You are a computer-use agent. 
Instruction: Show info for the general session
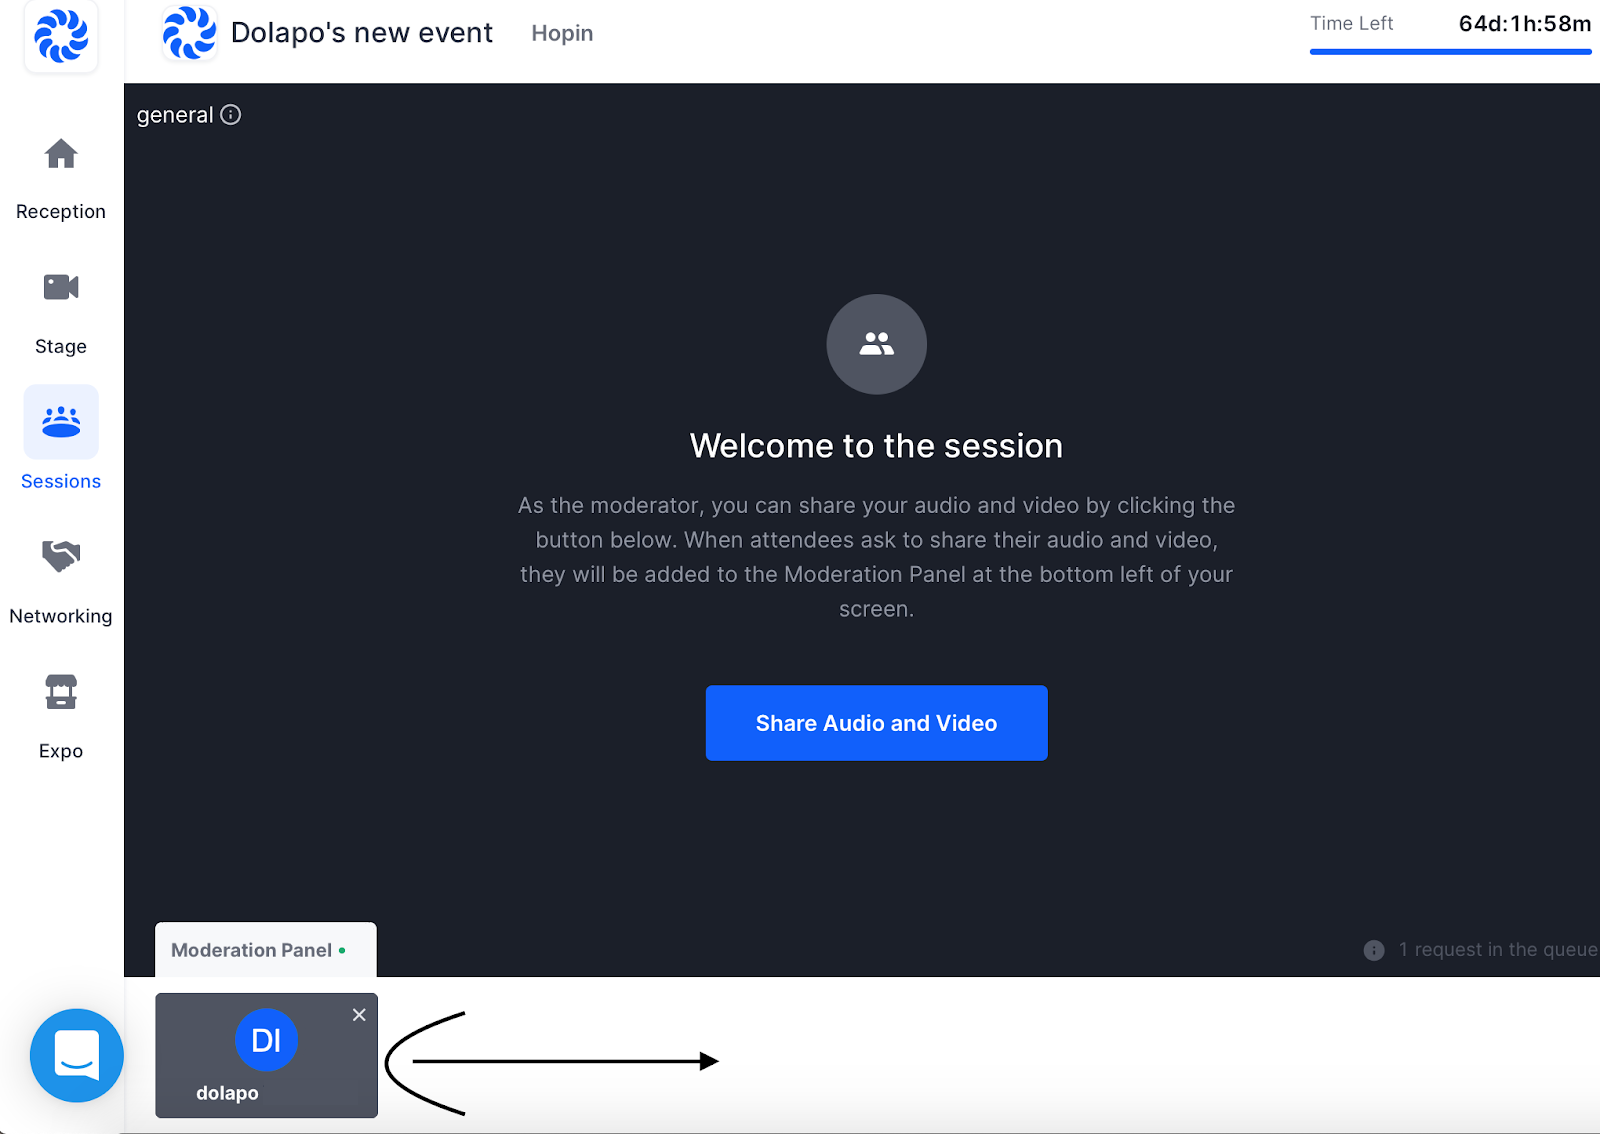(x=231, y=115)
